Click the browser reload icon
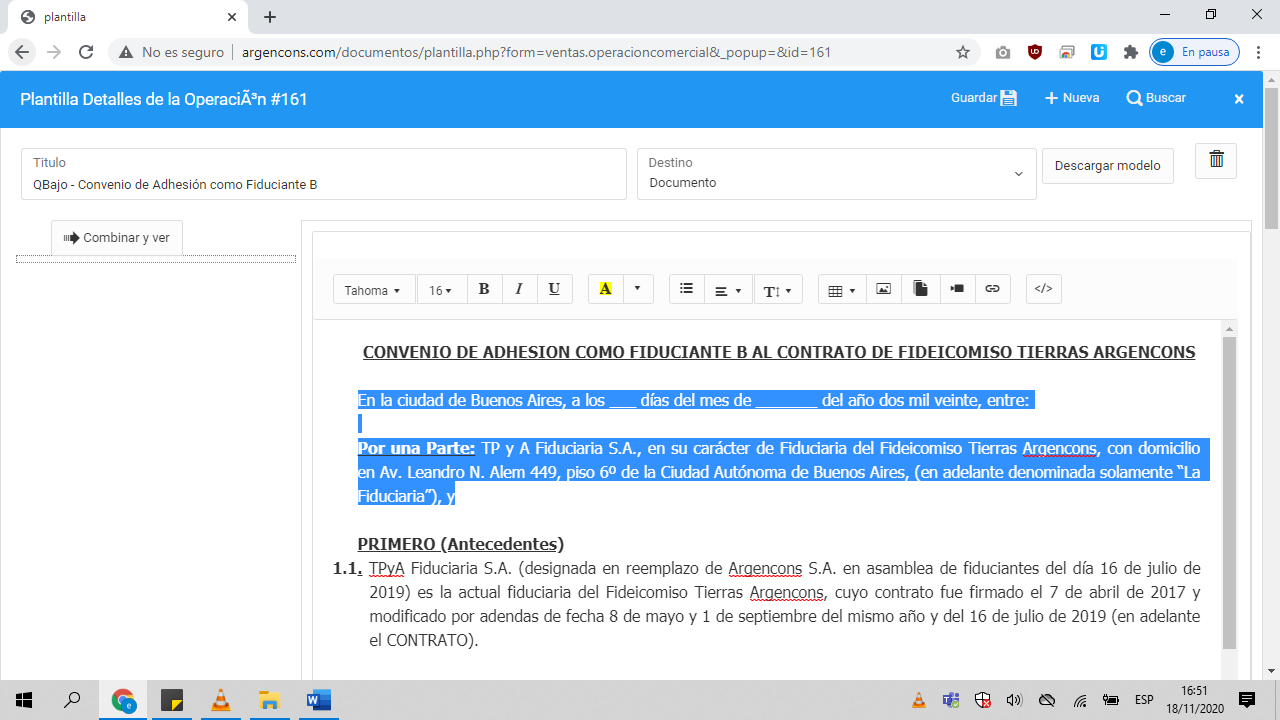1280x720 pixels. click(x=86, y=52)
